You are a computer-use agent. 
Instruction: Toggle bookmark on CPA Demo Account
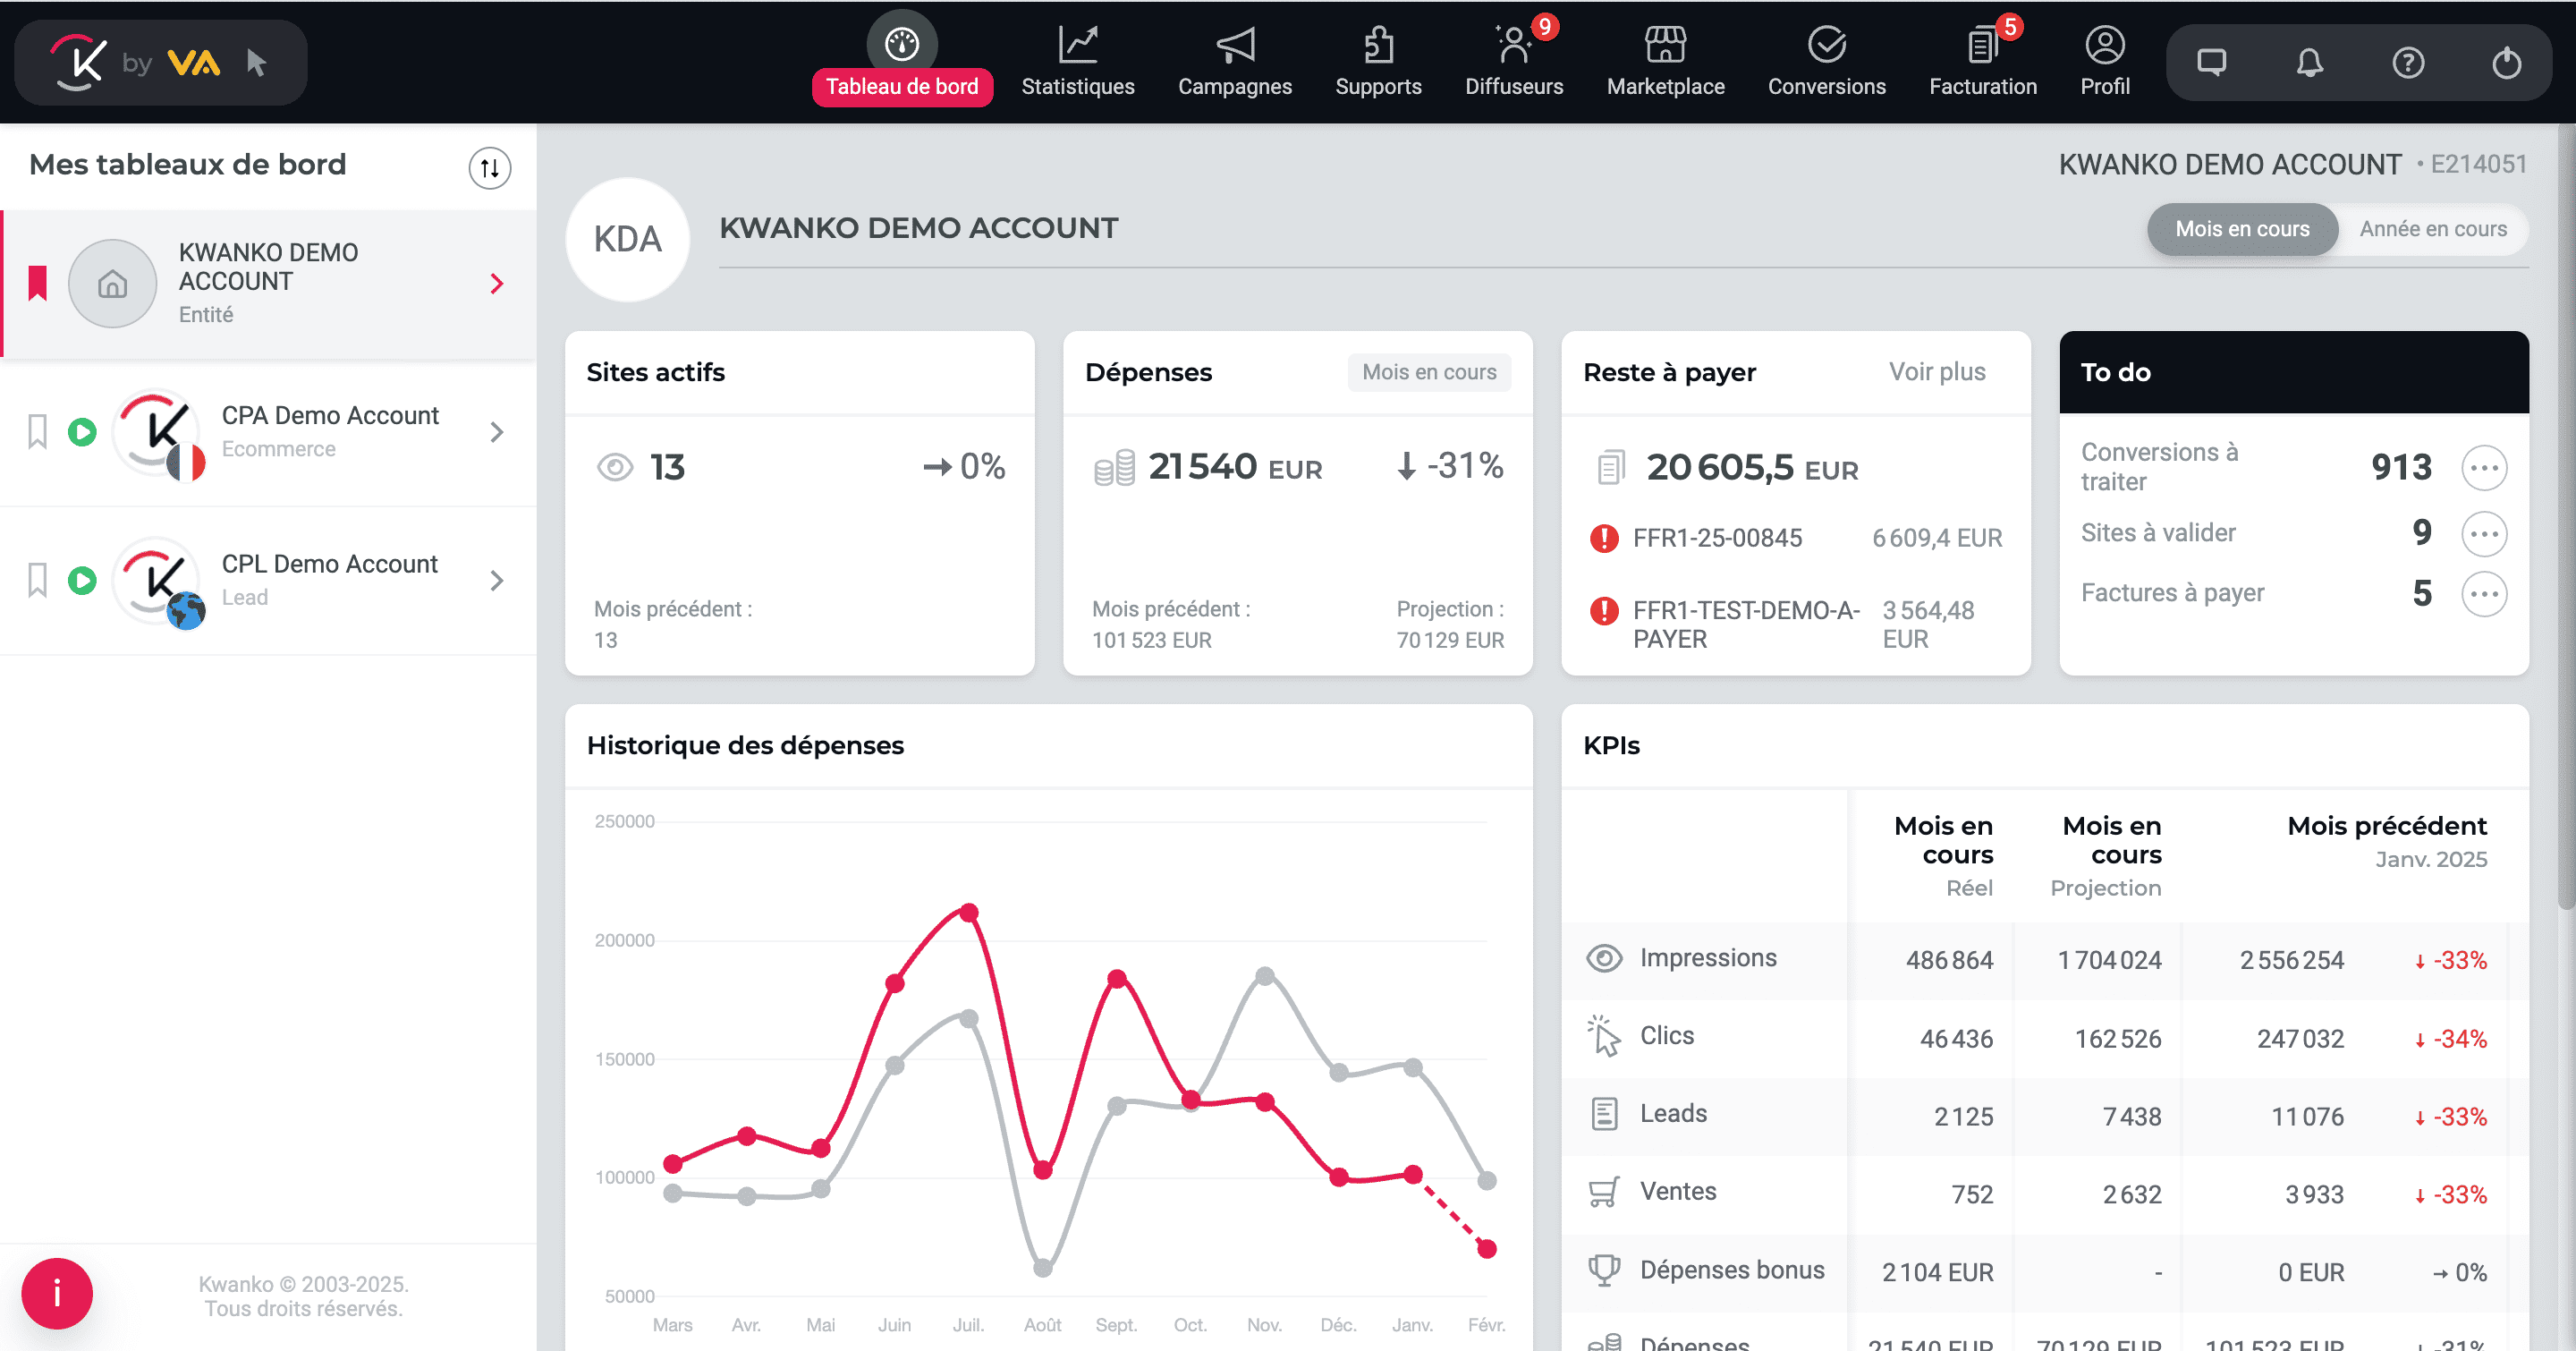coord(37,432)
